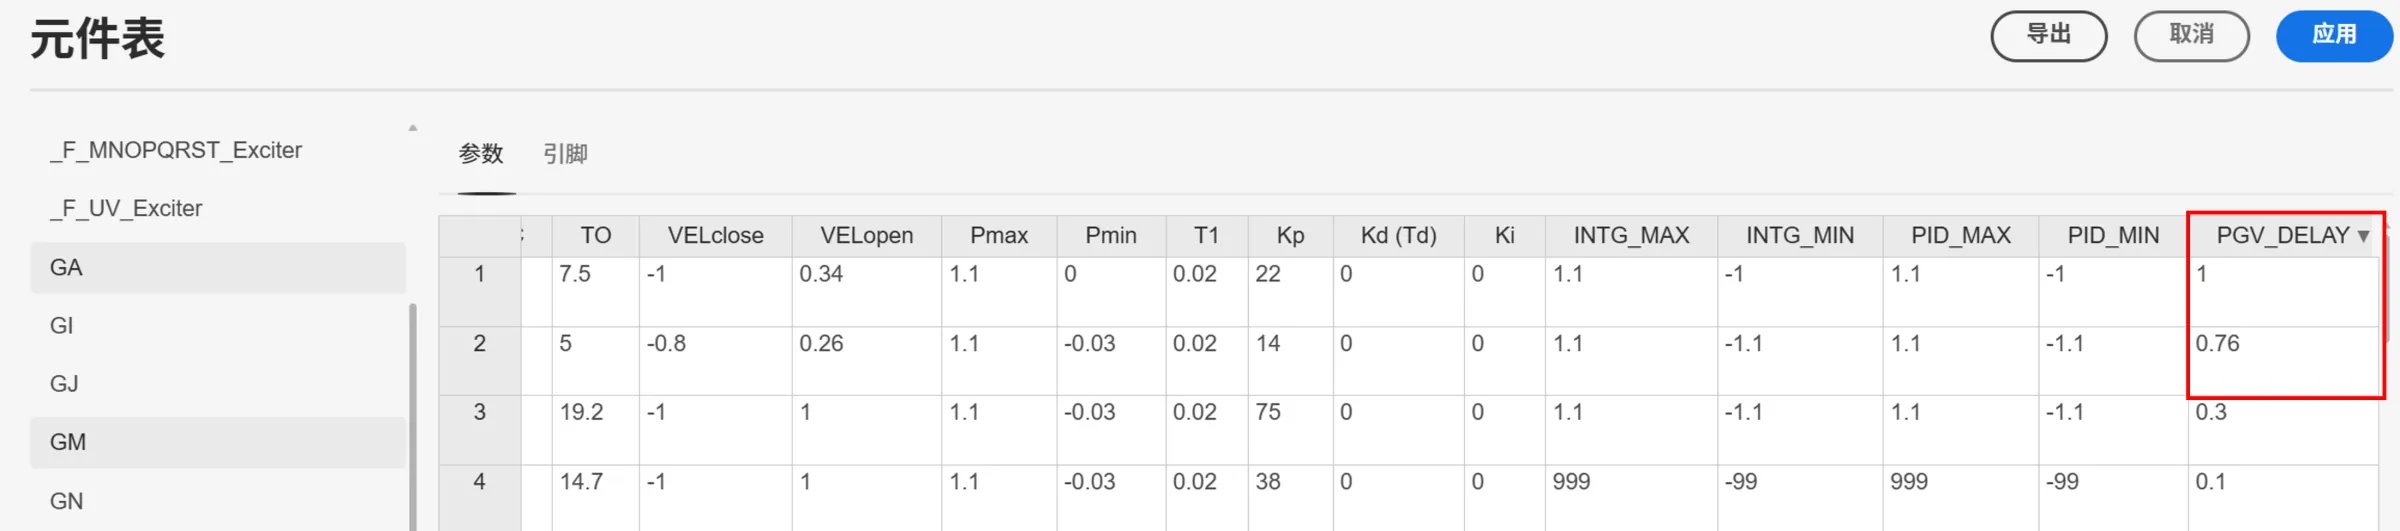This screenshot has width=2400, height=531.
Task: Switch to the 参数 tab
Action: pos(481,154)
